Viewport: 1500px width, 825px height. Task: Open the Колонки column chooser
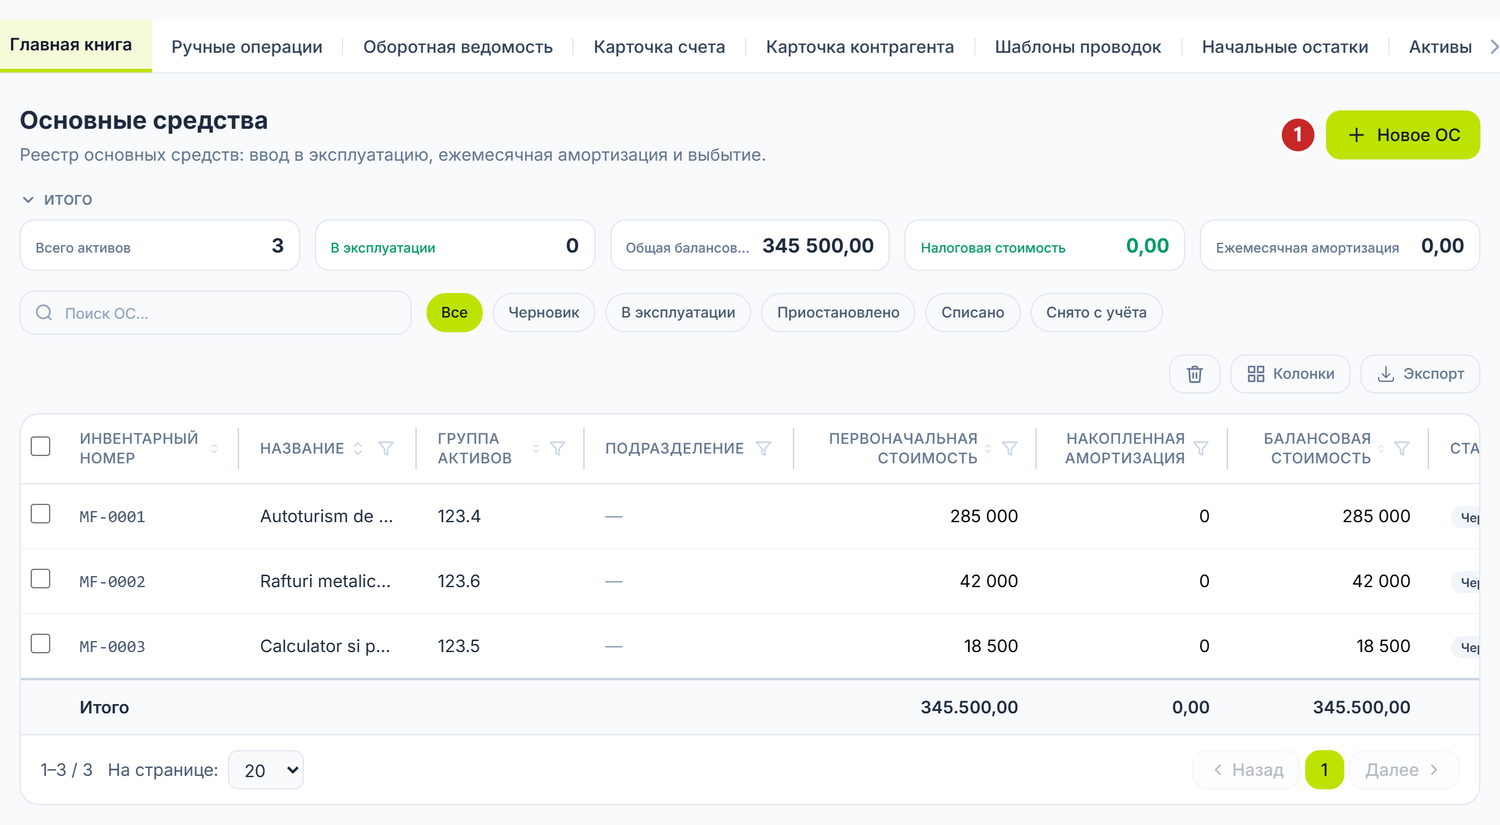point(1290,374)
